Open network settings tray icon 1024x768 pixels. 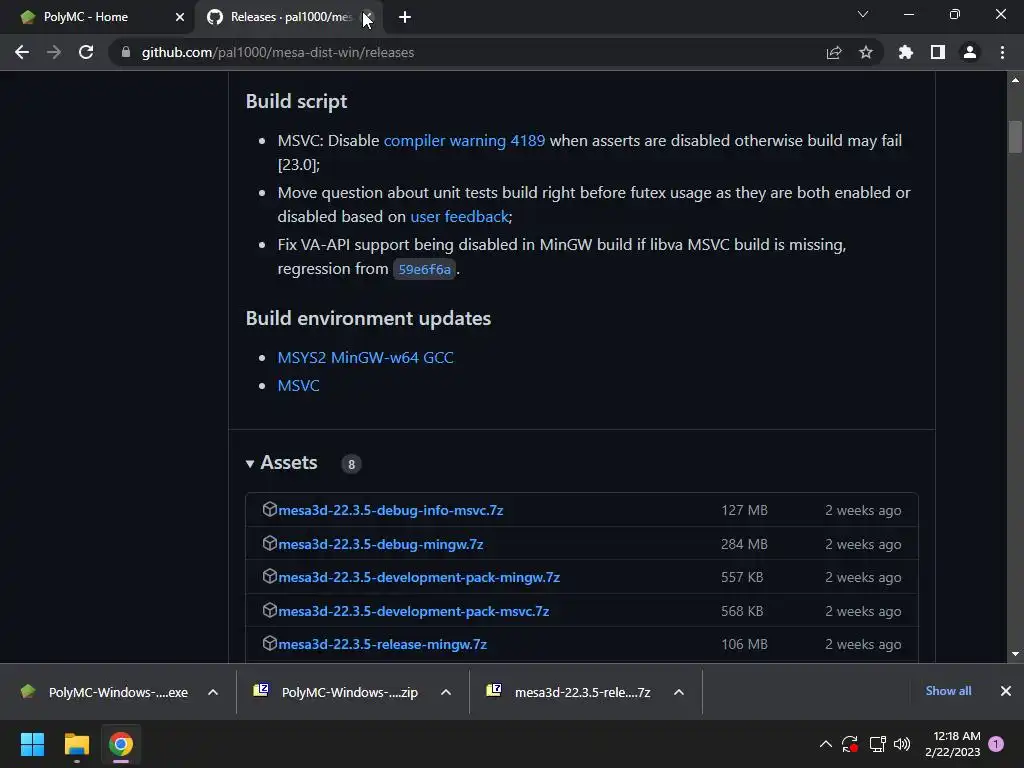pyautogui.click(x=877, y=744)
